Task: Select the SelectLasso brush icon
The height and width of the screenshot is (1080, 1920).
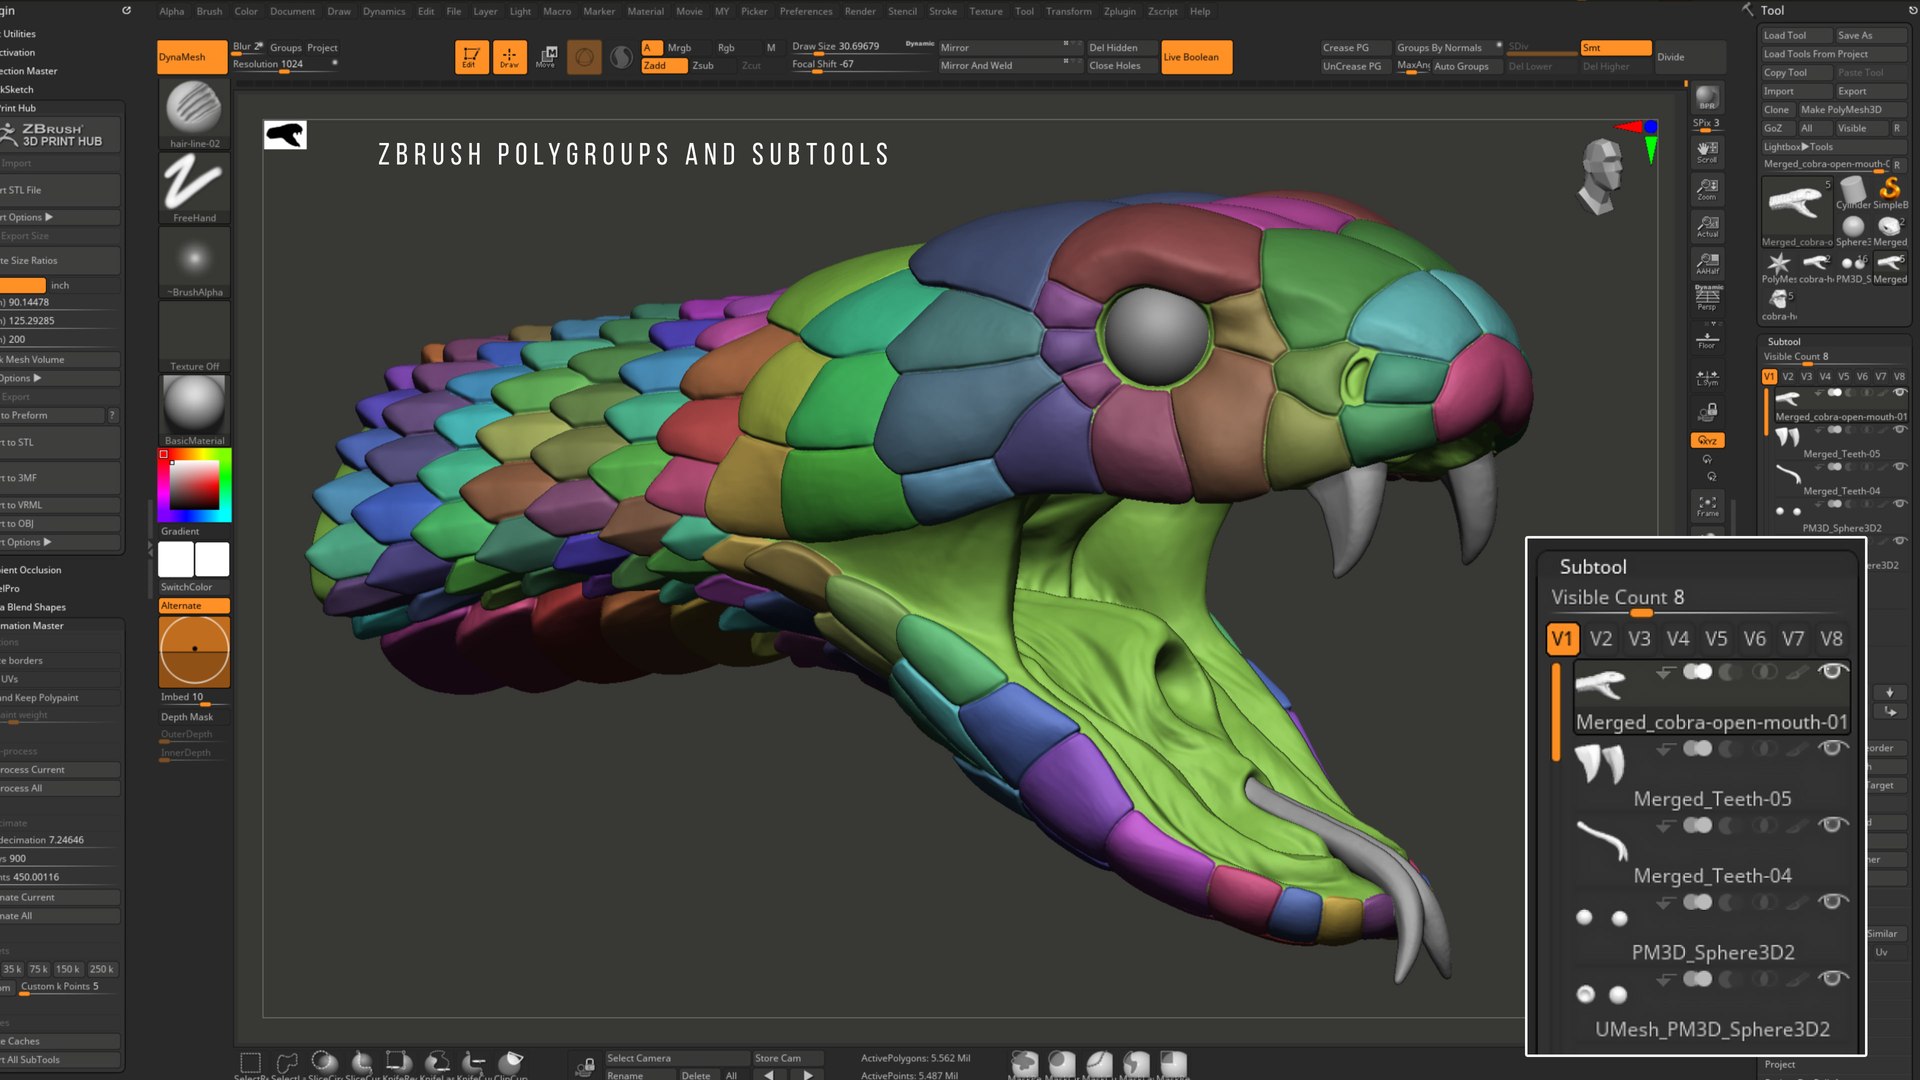Action: tap(287, 1063)
